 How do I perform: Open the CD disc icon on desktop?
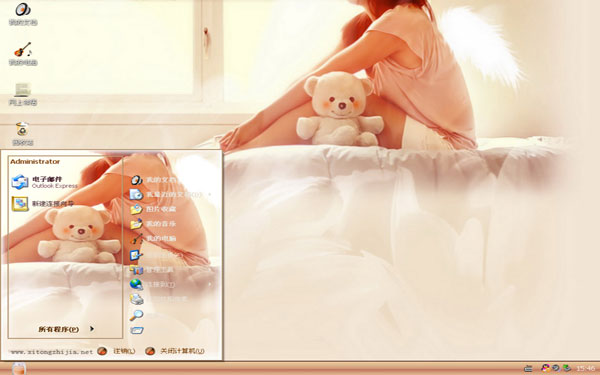point(23,14)
